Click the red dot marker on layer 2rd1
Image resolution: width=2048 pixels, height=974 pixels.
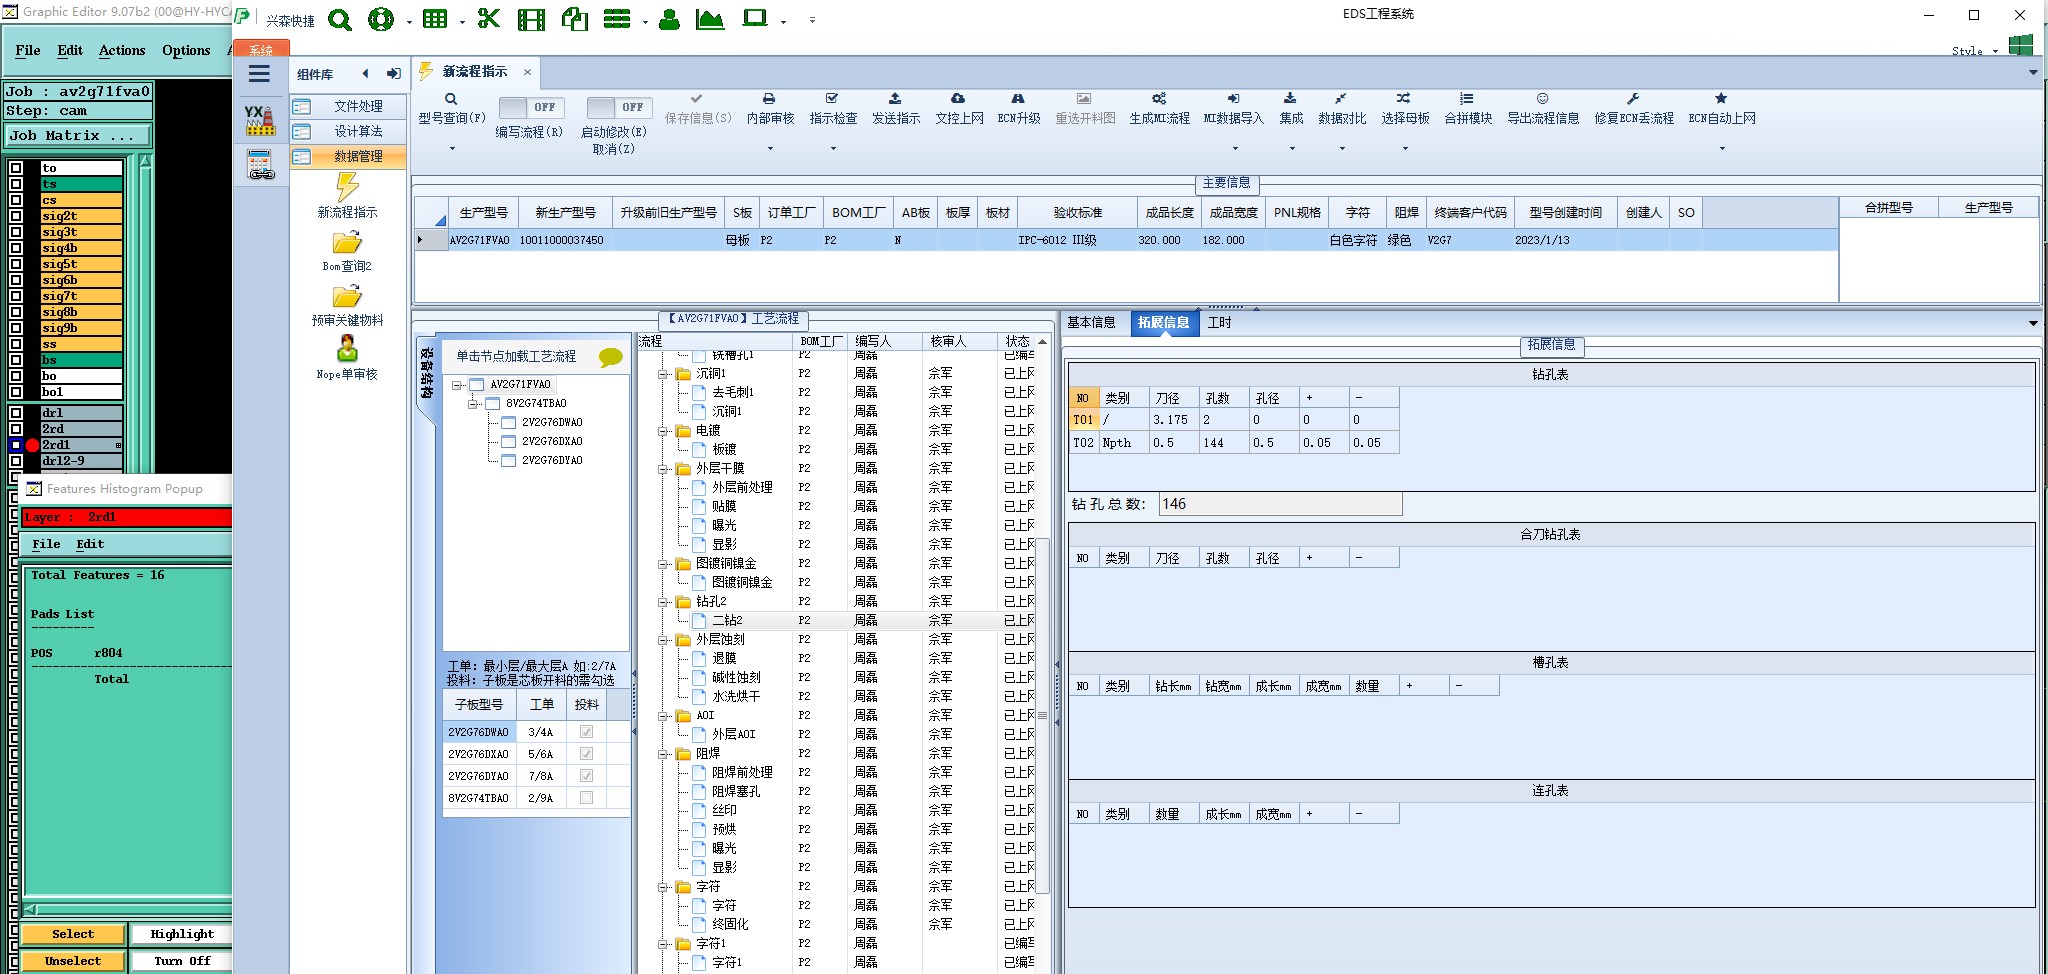32,445
